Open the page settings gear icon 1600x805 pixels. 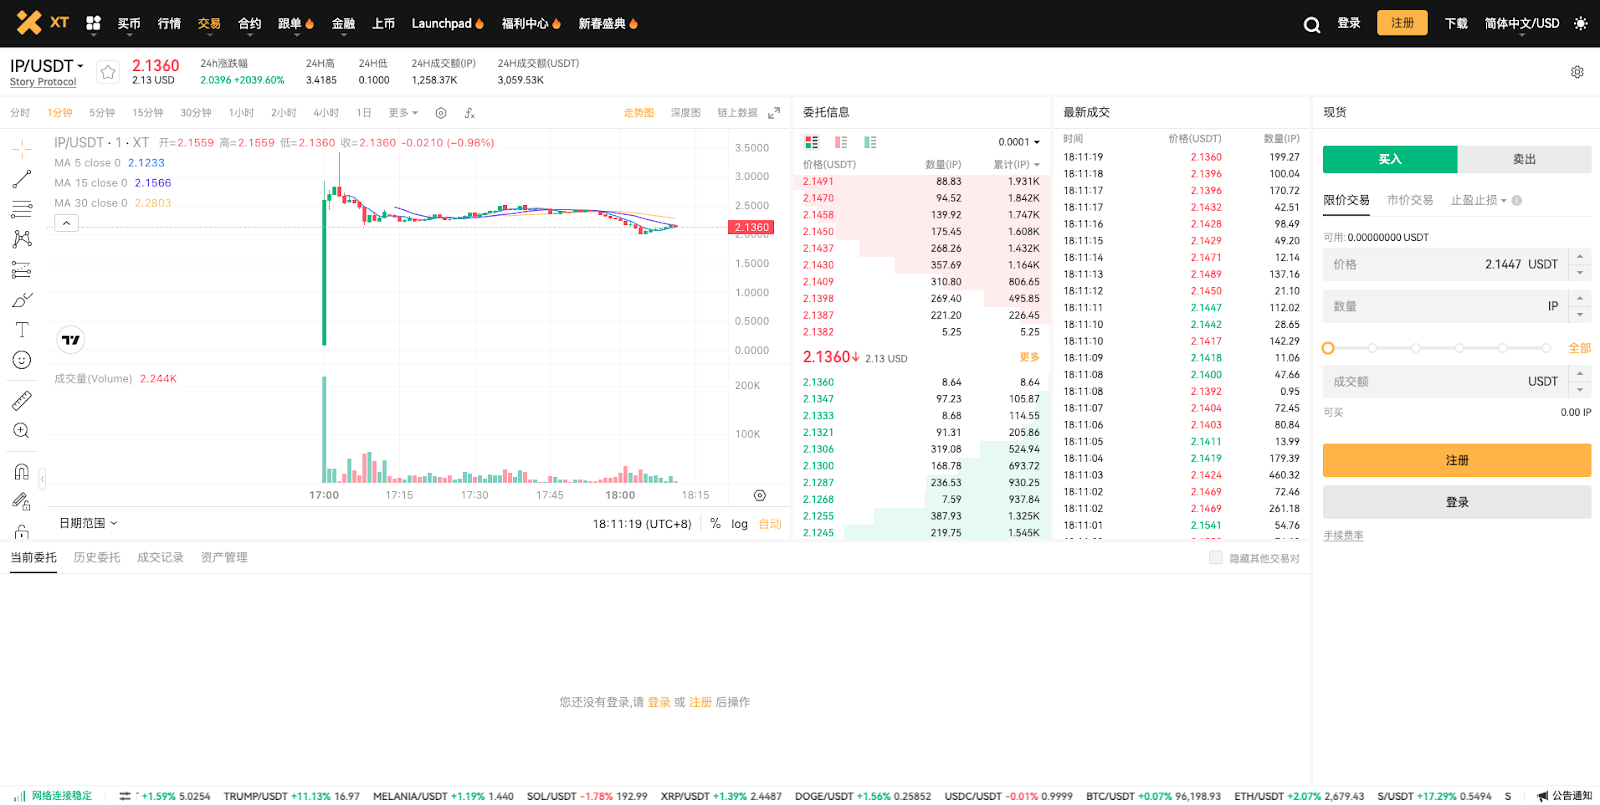(1577, 72)
